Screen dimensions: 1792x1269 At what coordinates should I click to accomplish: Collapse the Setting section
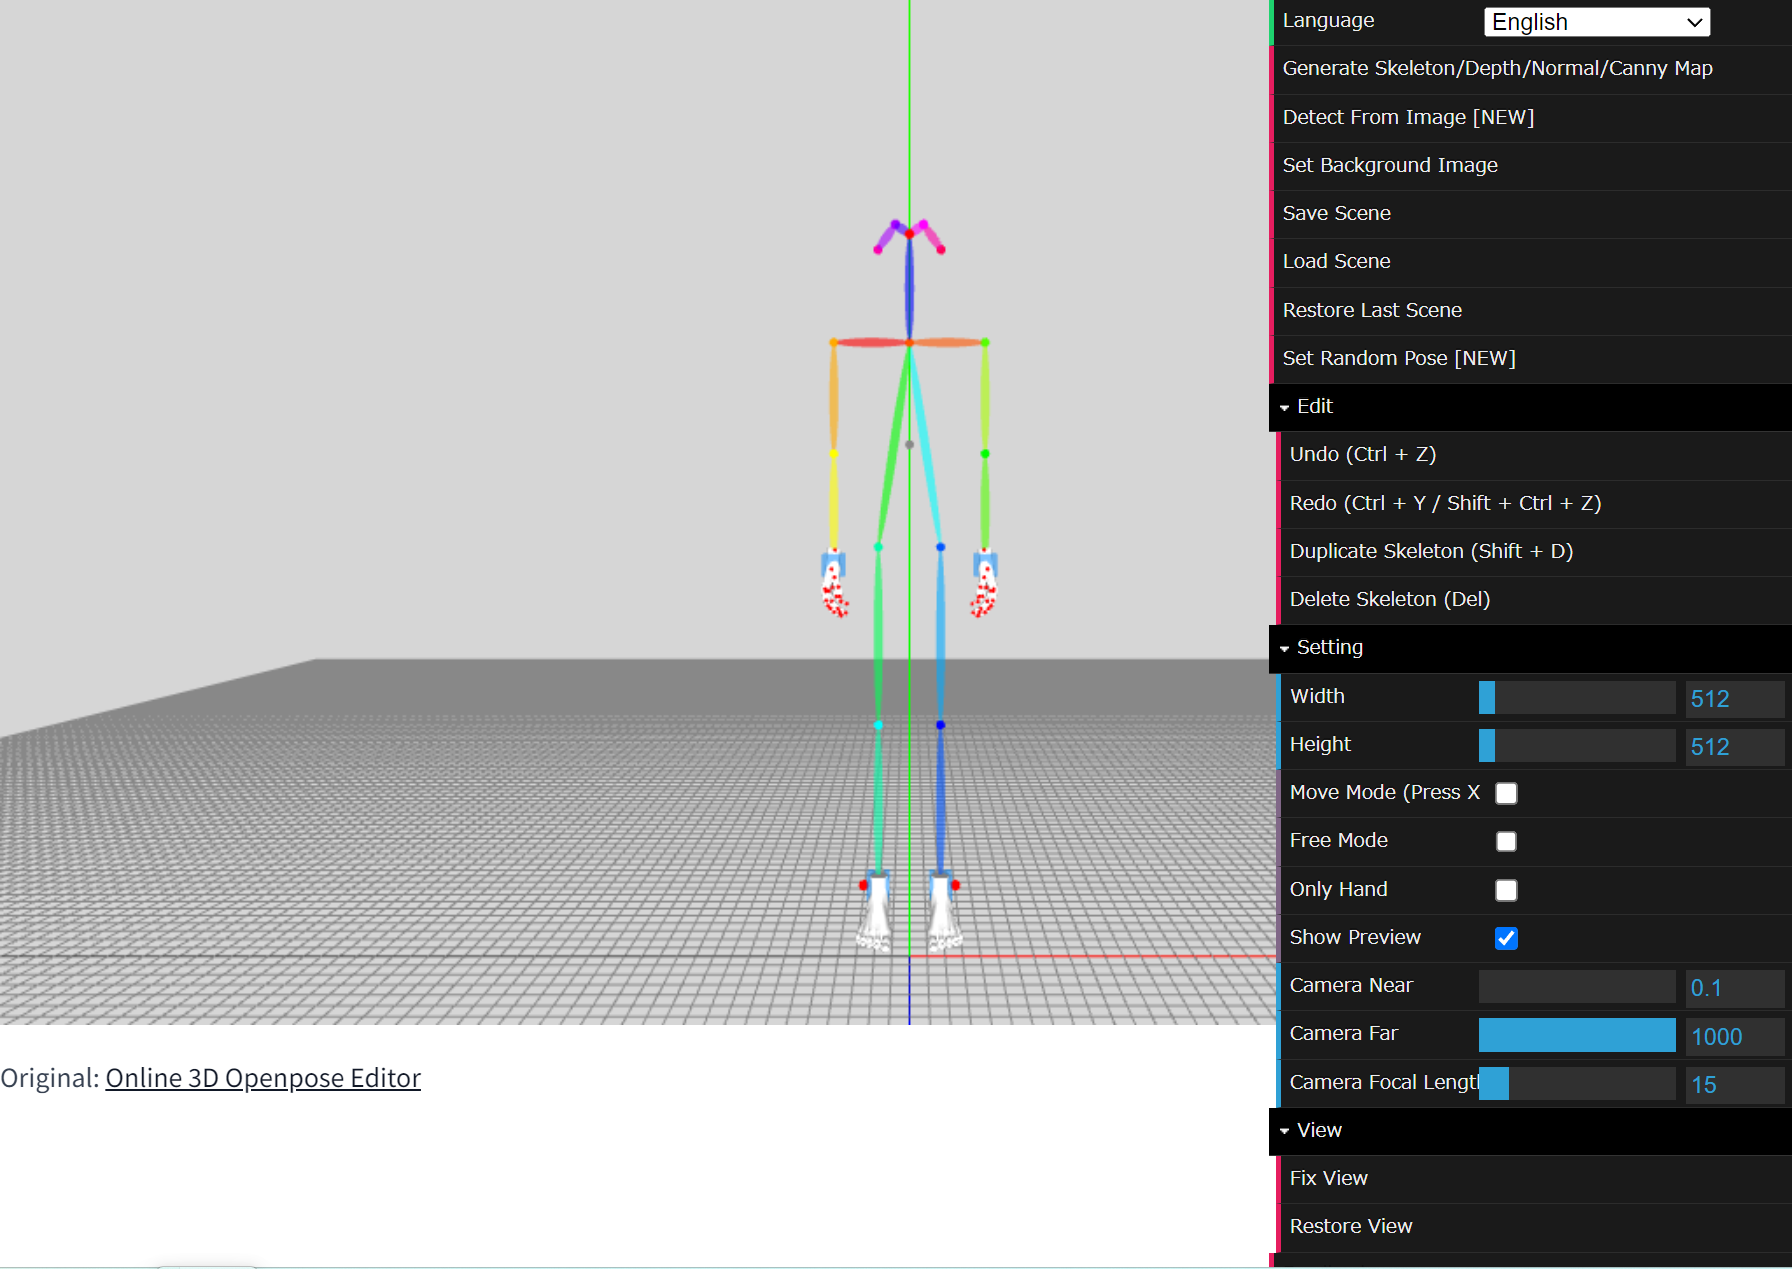click(x=1285, y=648)
